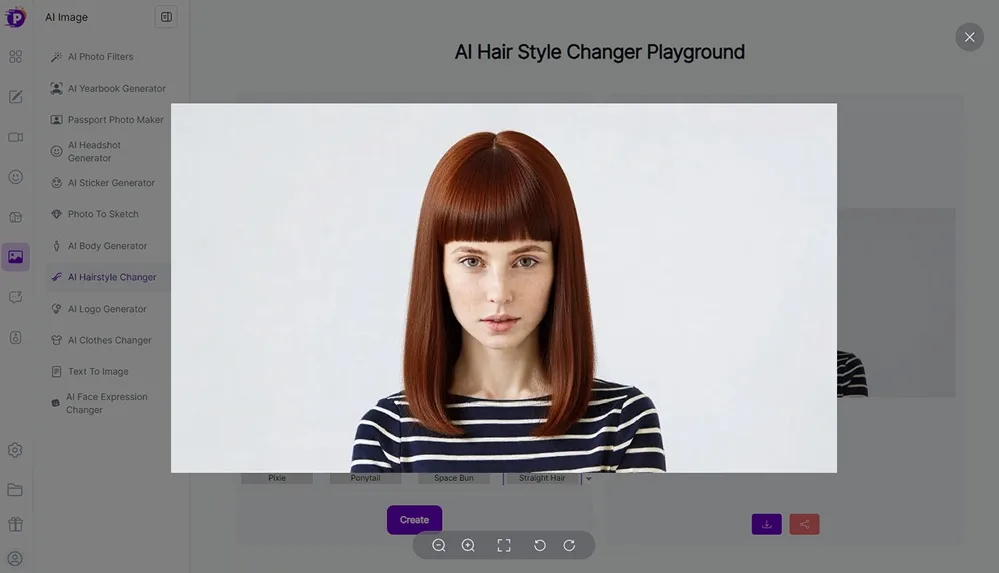The width and height of the screenshot is (999, 573).
Task: Rotate the image clockwise
Action: [x=569, y=545]
